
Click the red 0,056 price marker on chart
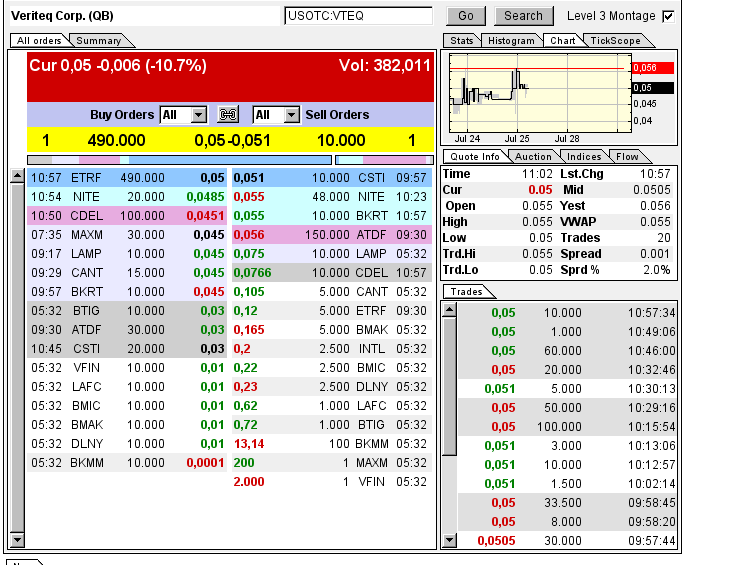652,68
